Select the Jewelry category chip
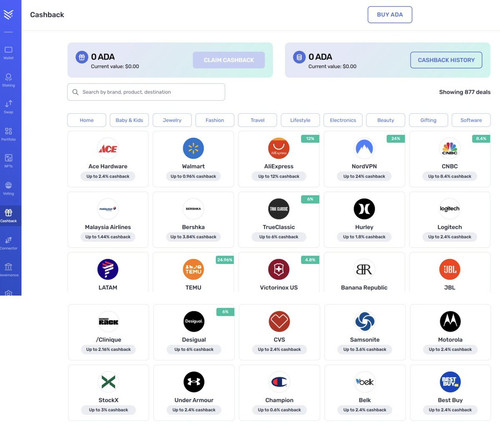This screenshot has height=430, width=500. click(x=172, y=120)
